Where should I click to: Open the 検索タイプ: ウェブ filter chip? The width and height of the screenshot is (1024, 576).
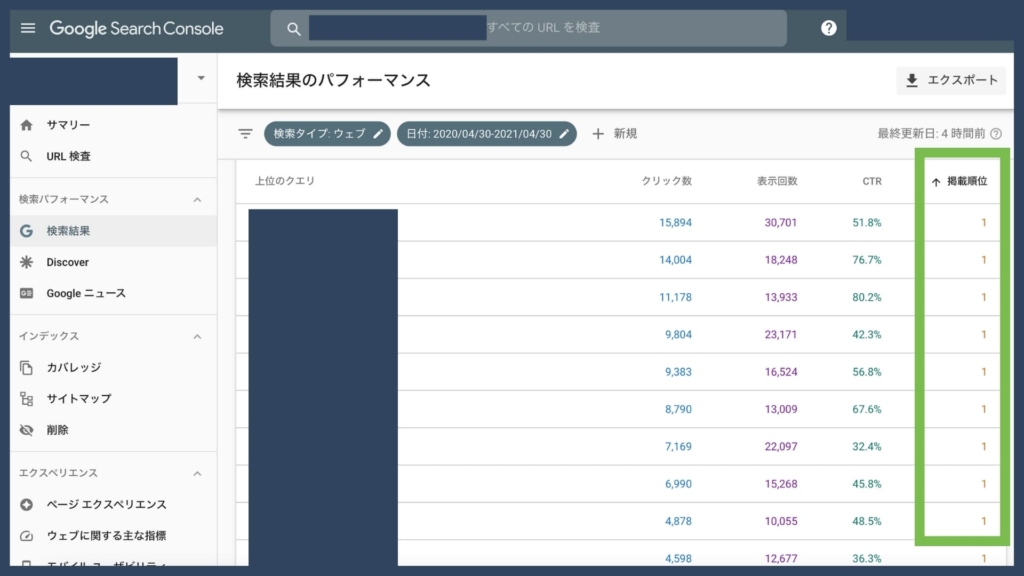pos(327,134)
